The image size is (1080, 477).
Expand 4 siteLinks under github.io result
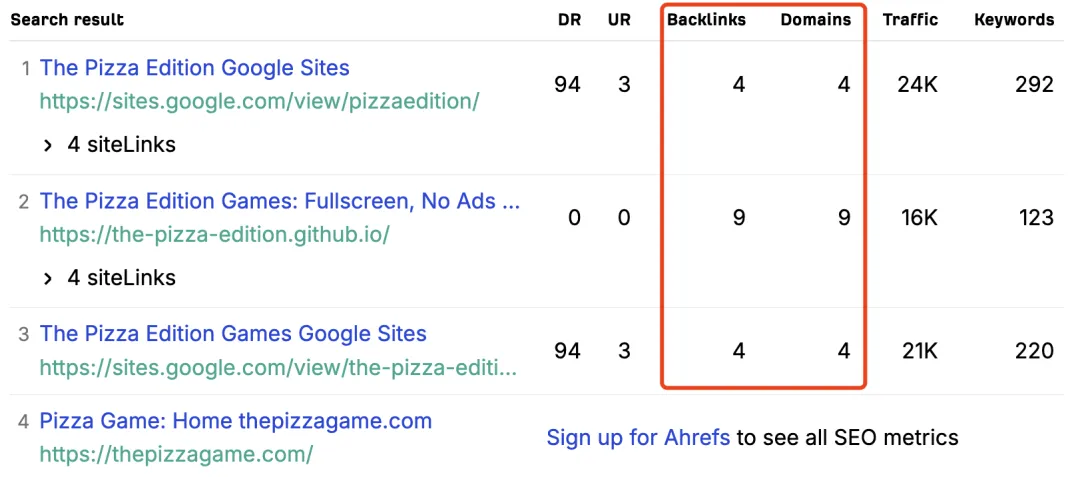tap(110, 278)
